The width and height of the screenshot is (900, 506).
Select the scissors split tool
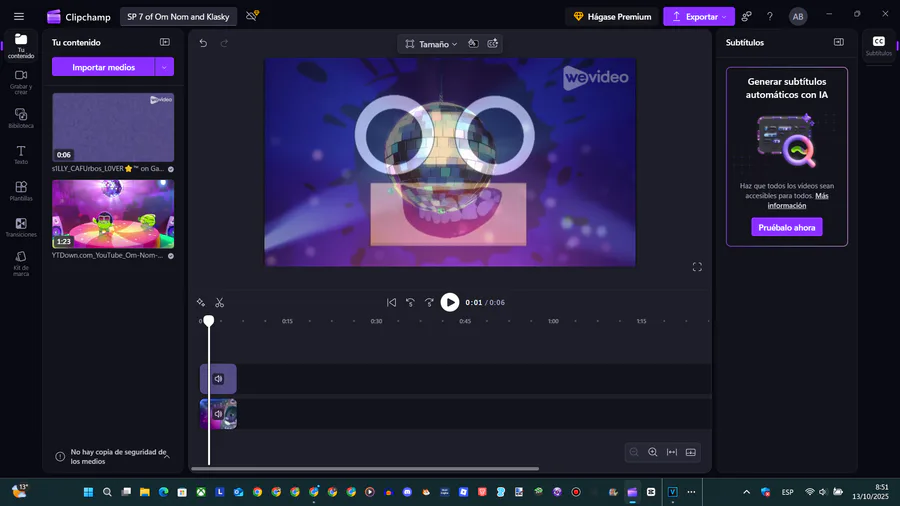click(x=219, y=302)
